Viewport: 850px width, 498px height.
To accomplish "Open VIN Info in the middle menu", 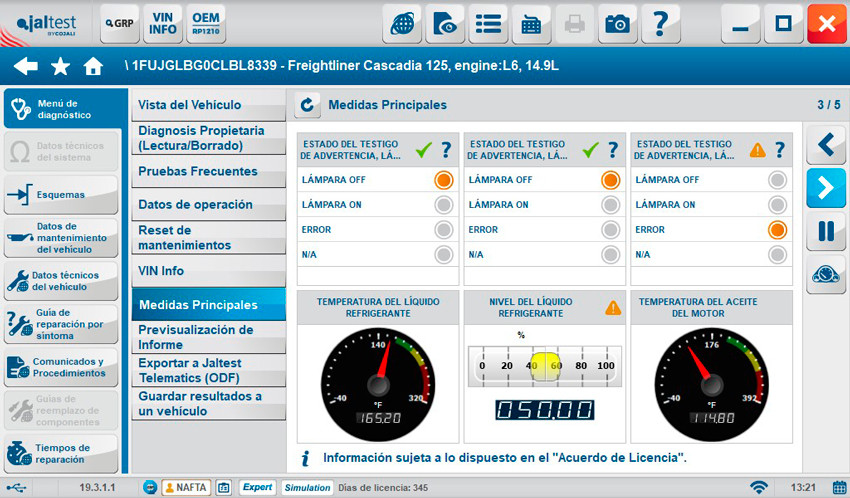I will (209, 271).
